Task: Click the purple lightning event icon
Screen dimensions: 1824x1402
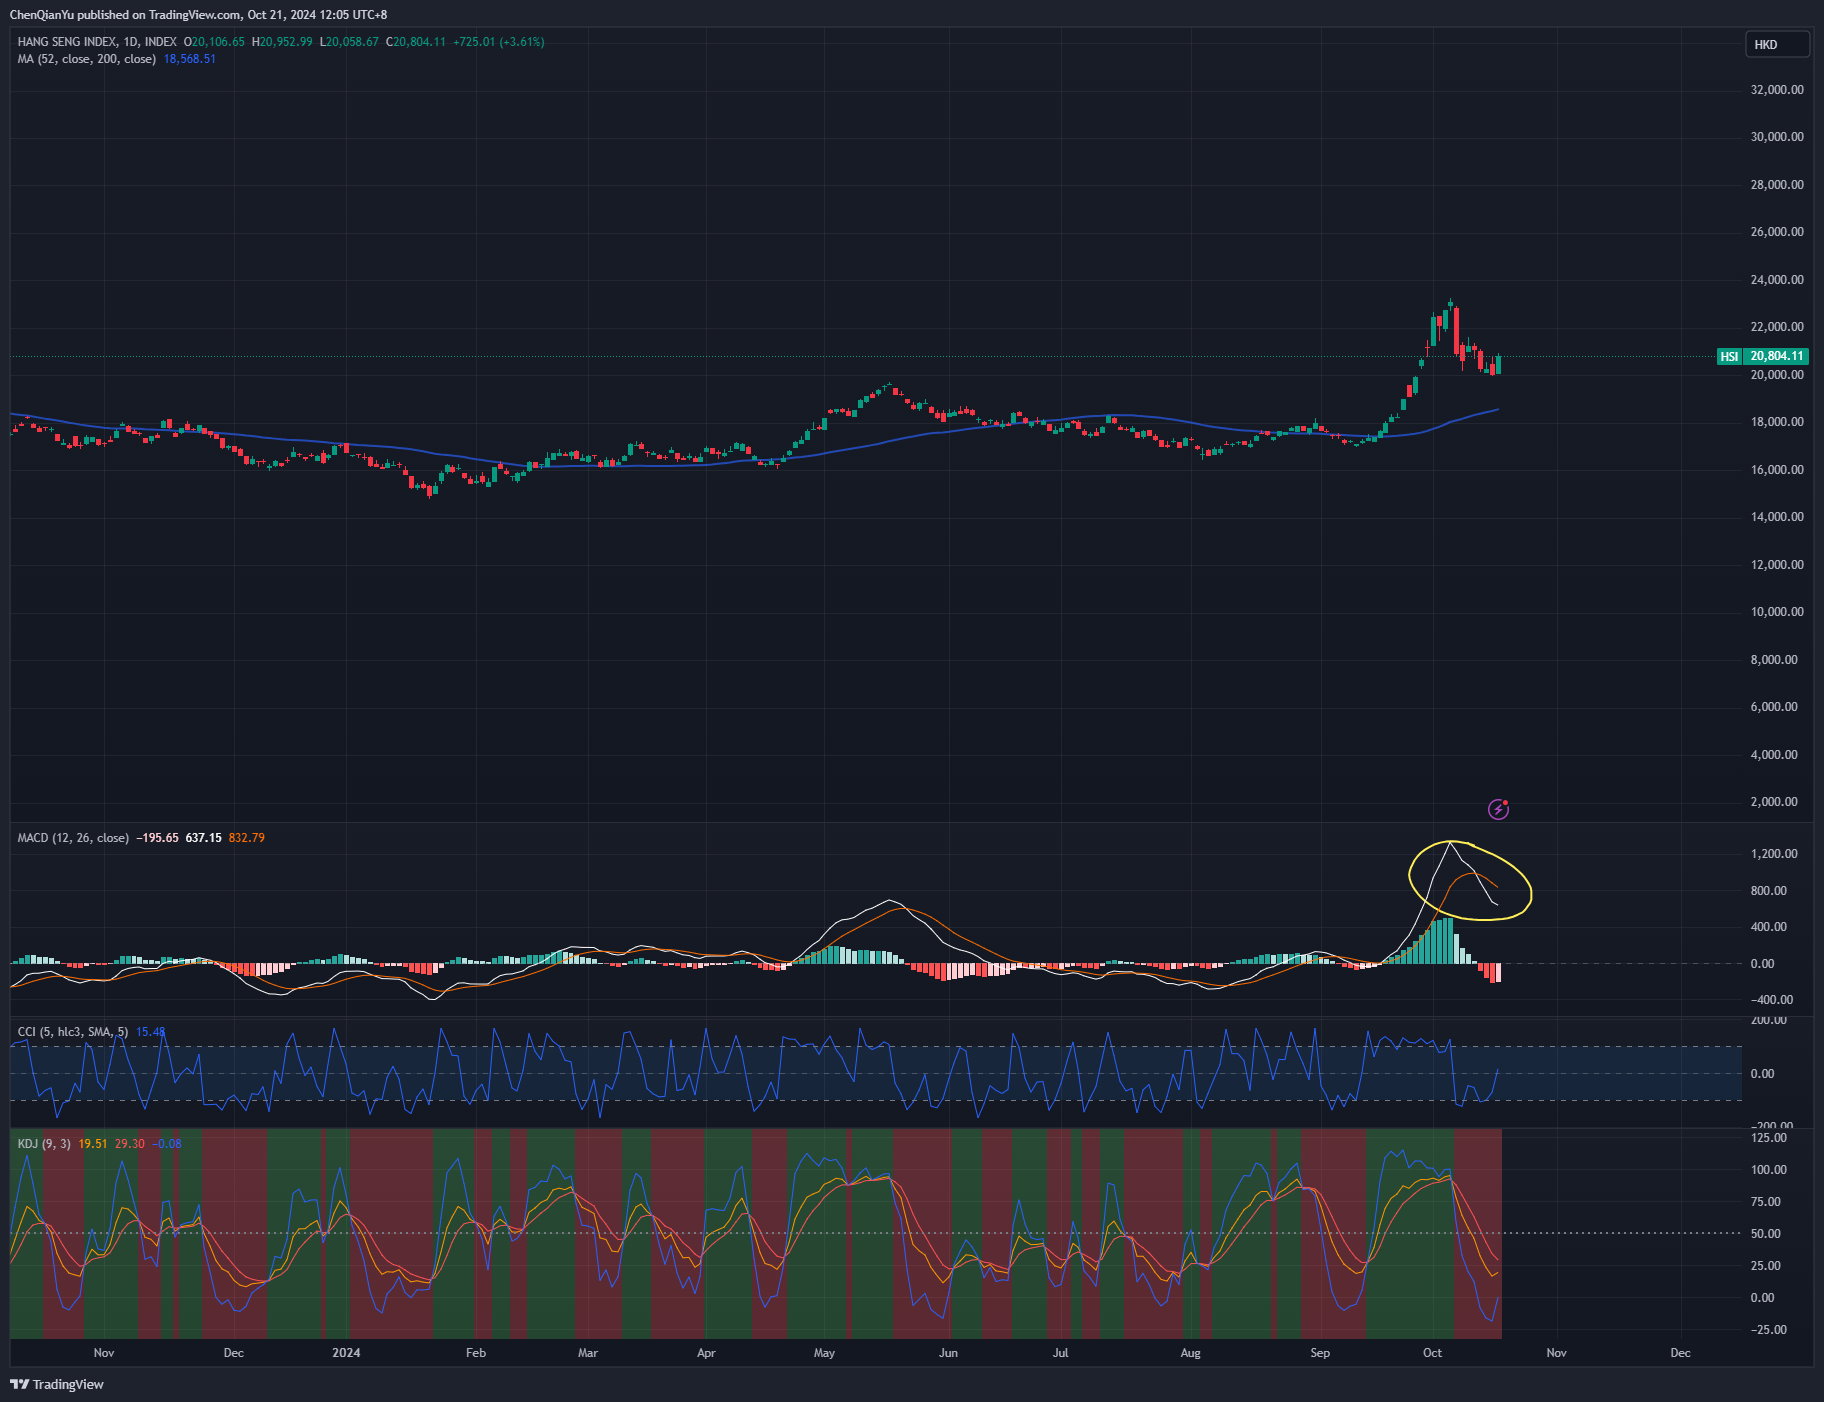Action: tap(1498, 809)
